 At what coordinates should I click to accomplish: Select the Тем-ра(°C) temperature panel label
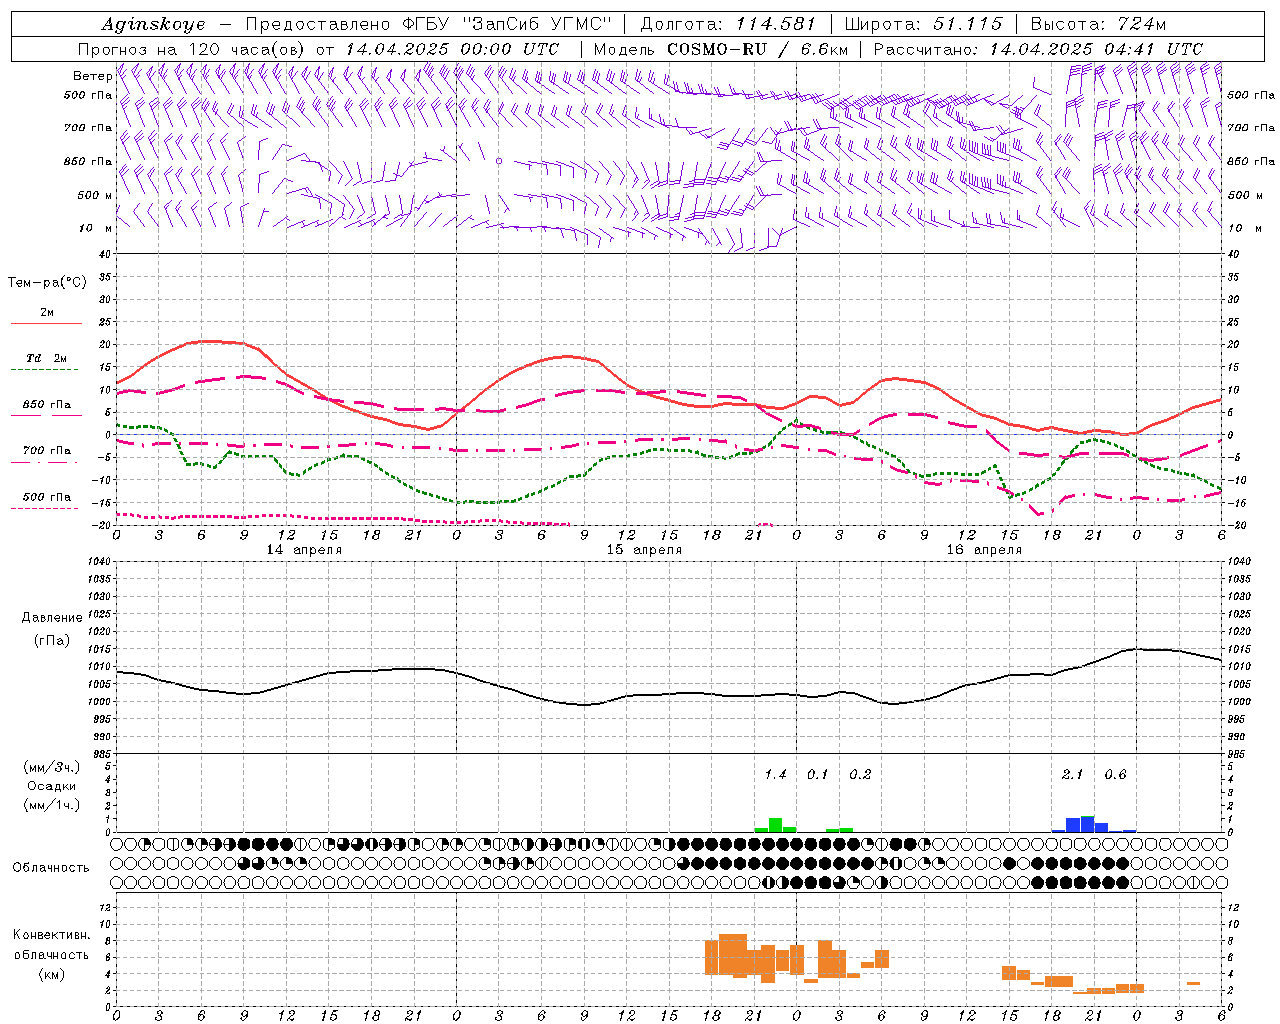coord(47,283)
